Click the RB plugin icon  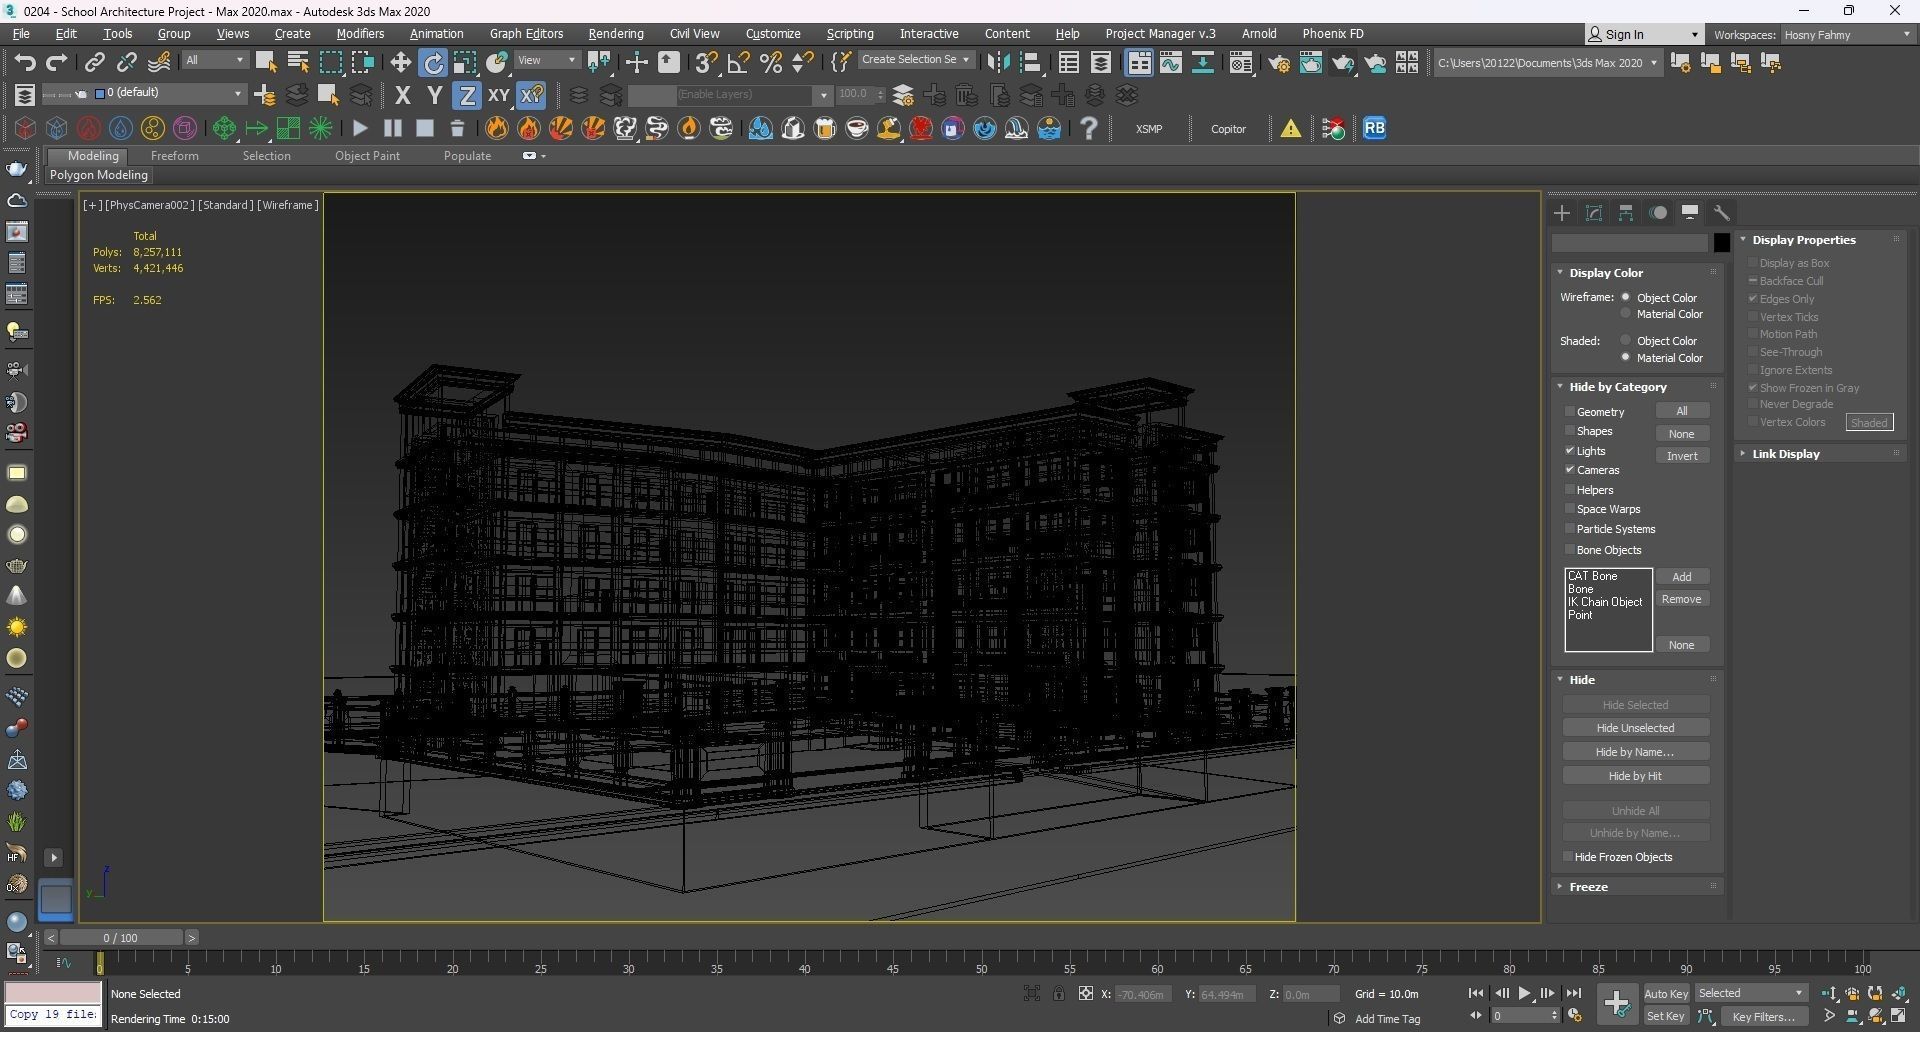pyautogui.click(x=1374, y=128)
